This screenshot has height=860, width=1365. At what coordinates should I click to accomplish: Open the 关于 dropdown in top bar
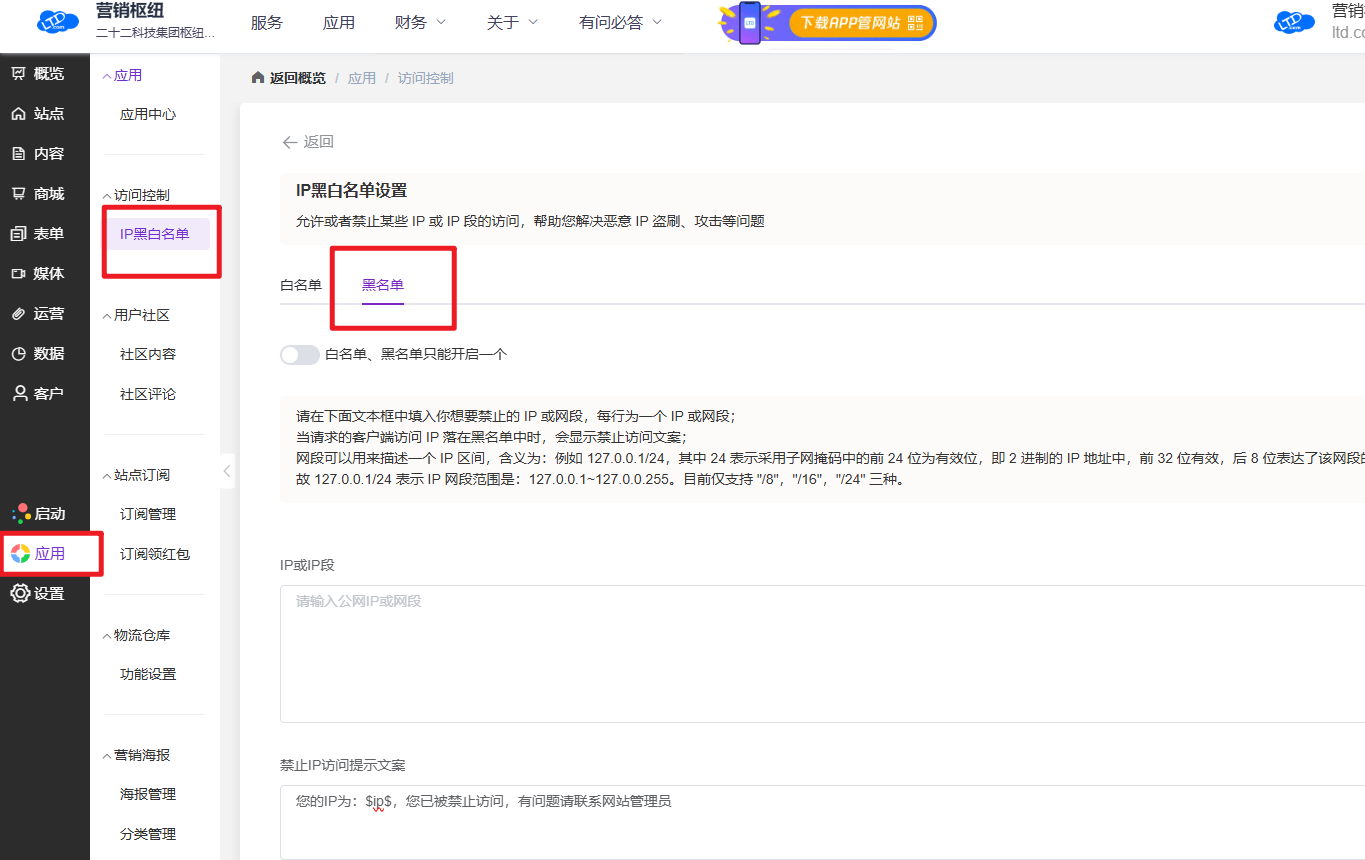pyautogui.click(x=512, y=22)
